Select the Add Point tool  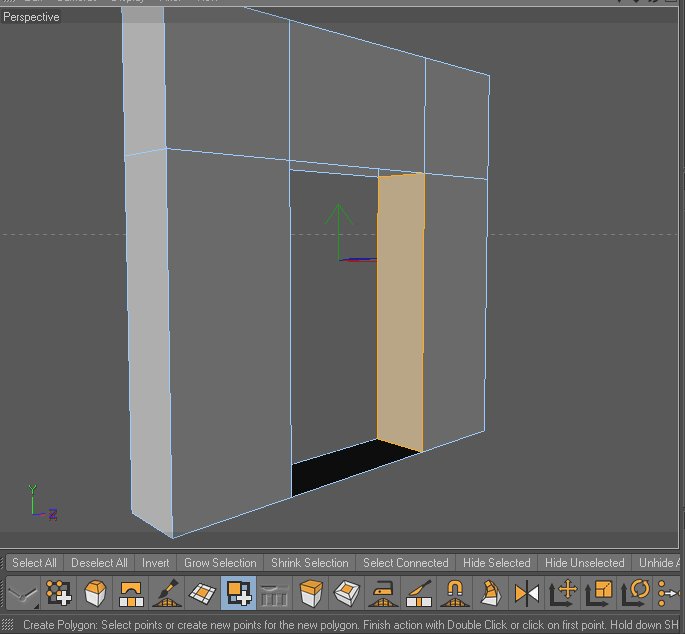pyautogui.click(x=59, y=593)
